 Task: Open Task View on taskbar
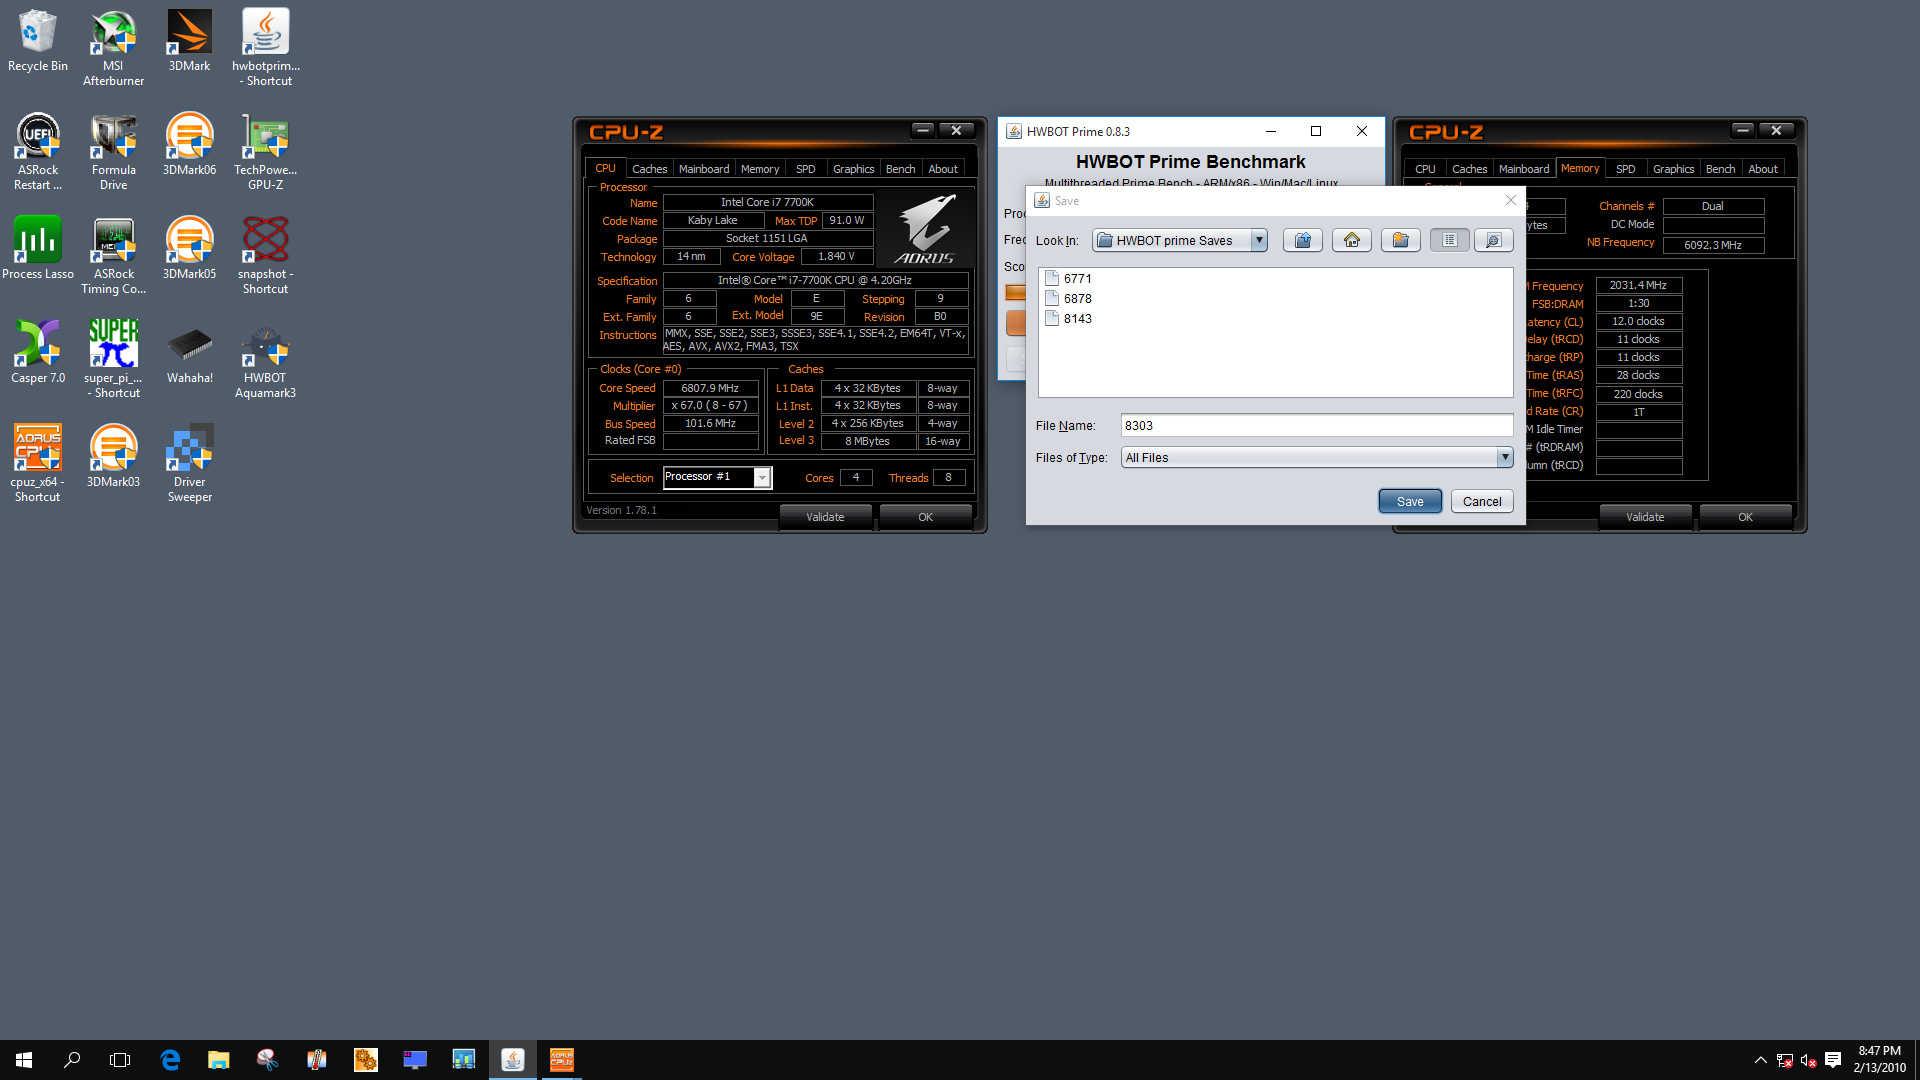tap(120, 1060)
